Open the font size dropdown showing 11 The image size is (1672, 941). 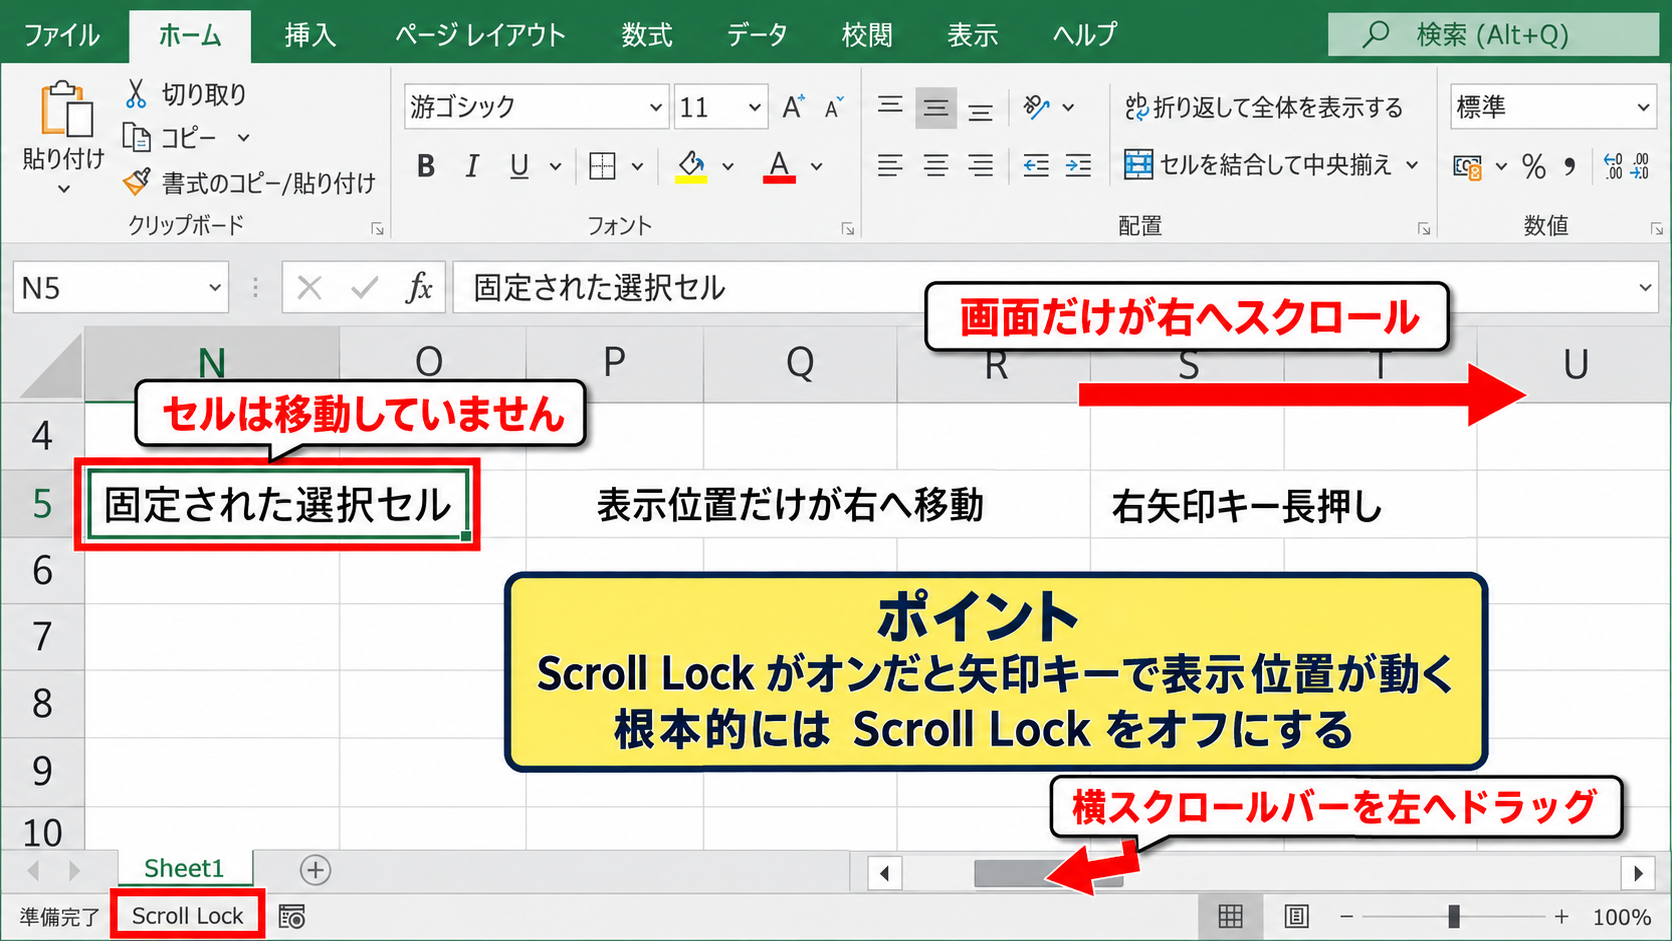(754, 107)
